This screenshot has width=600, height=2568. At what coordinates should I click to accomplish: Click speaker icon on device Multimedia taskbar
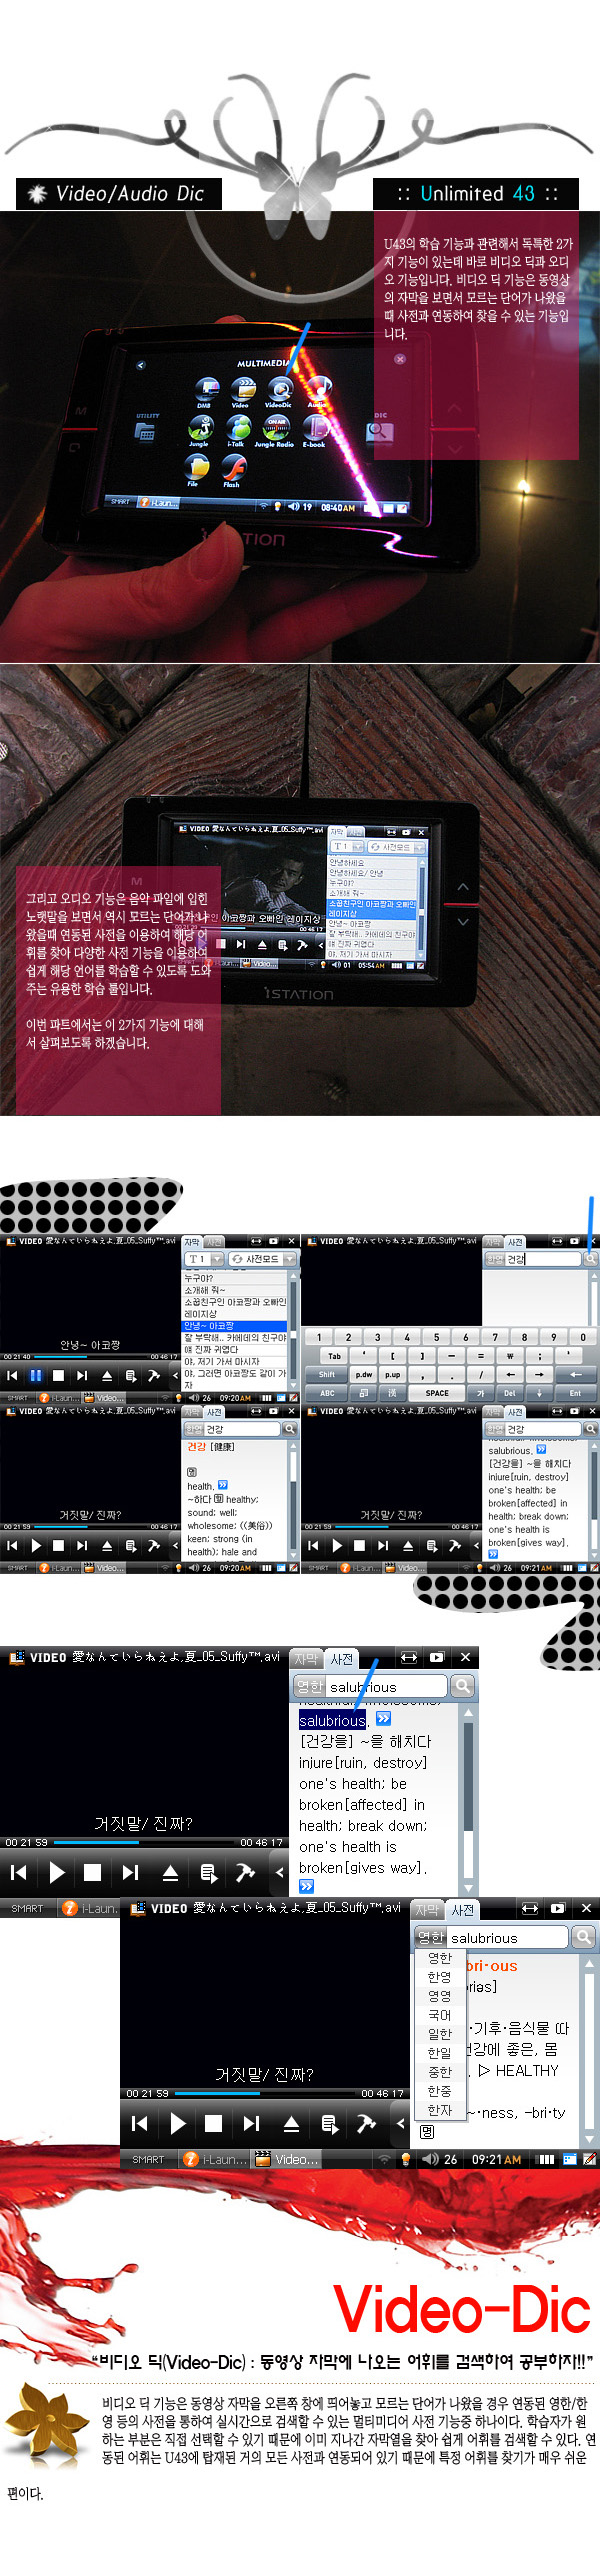[x=294, y=506]
